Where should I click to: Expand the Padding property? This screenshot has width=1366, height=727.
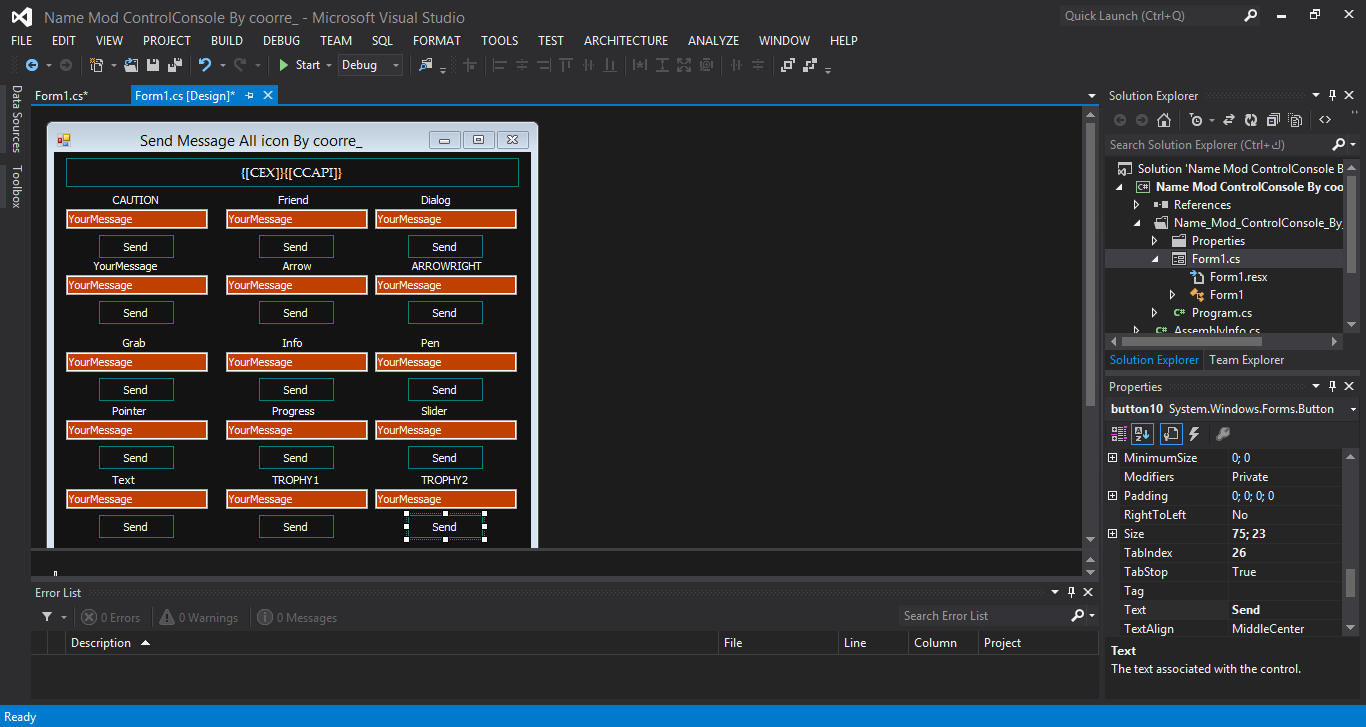click(x=1112, y=496)
